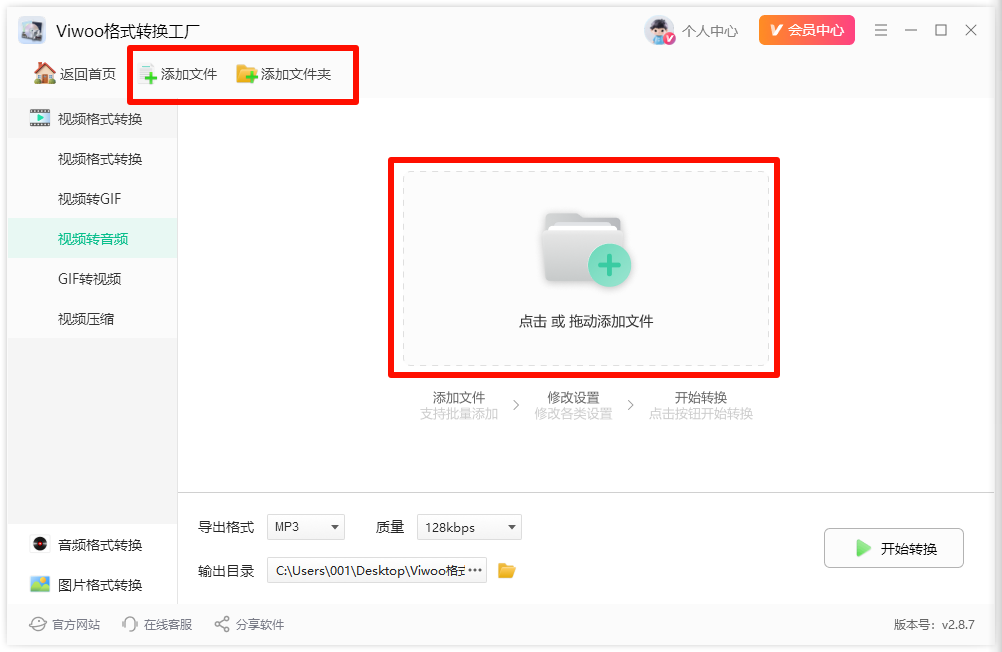Open the output folder icon
Viewport: 1002px width, 652px height.
click(507, 570)
